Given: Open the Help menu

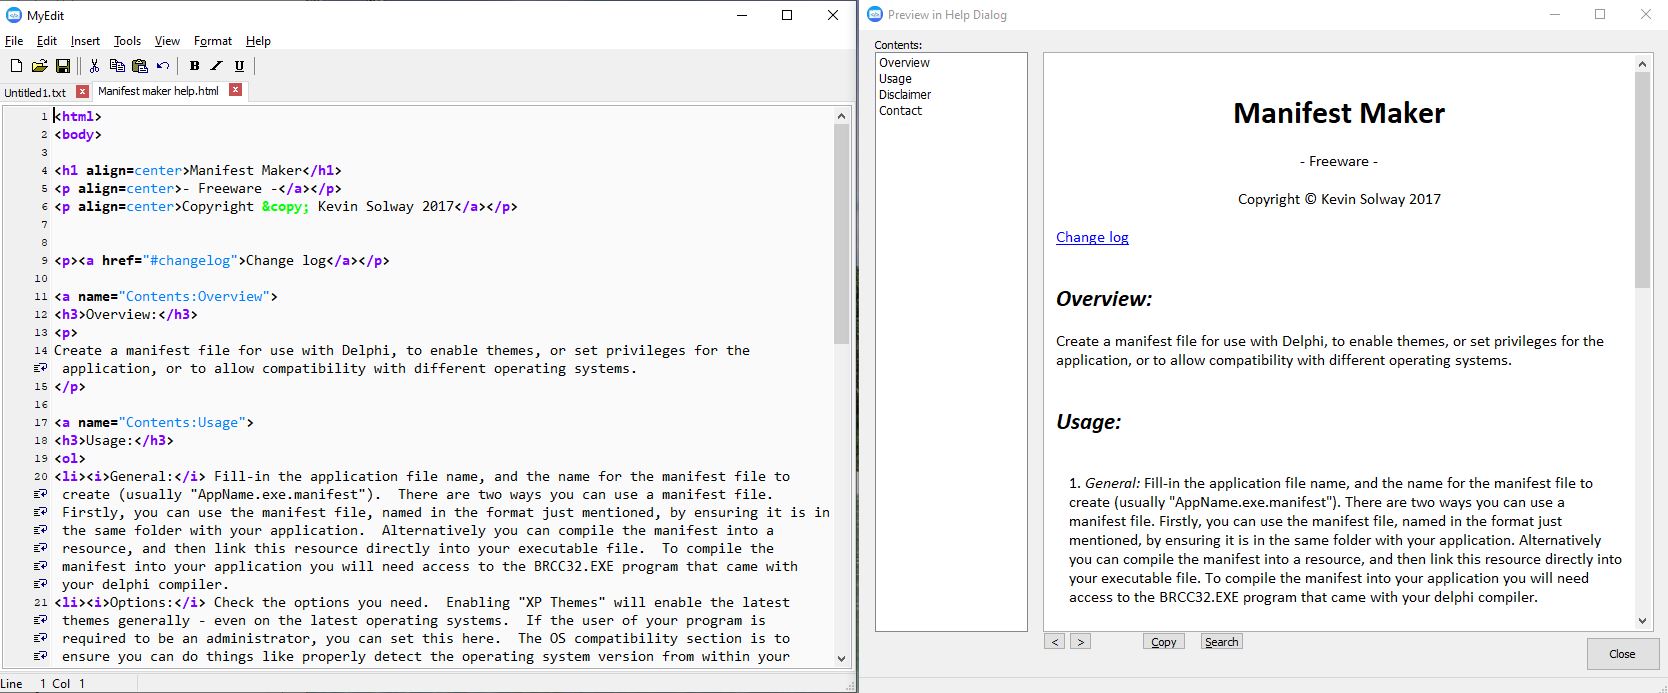Looking at the screenshot, I should click(258, 41).
